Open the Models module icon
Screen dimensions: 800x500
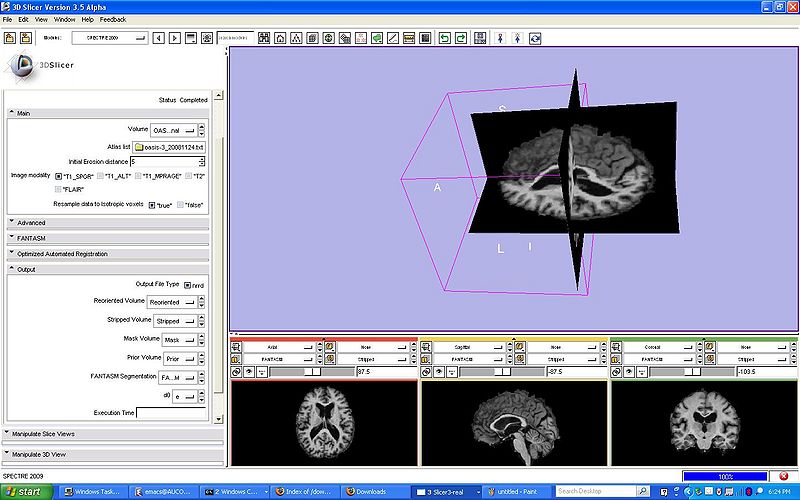[329, 38]
